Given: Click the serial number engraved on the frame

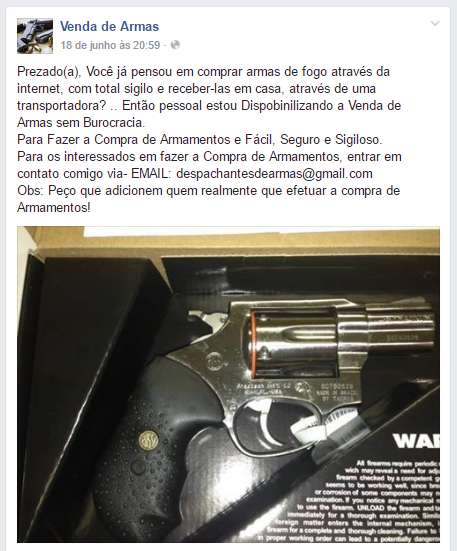Looking at the screenshot, I should pyautogui.click(x=337, y=386).
